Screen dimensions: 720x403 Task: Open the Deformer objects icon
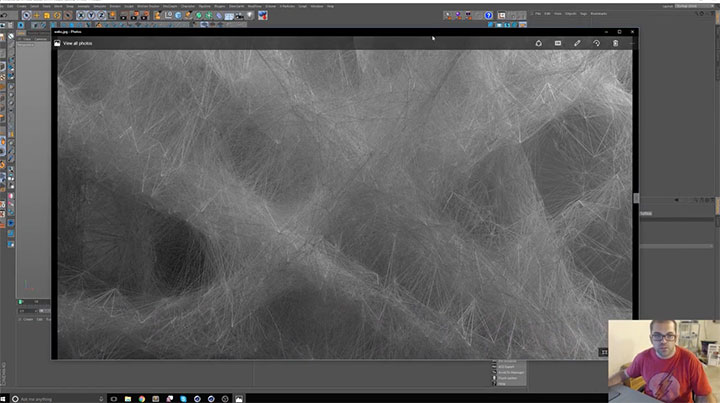pyautogui.click(x=219, y=16)
